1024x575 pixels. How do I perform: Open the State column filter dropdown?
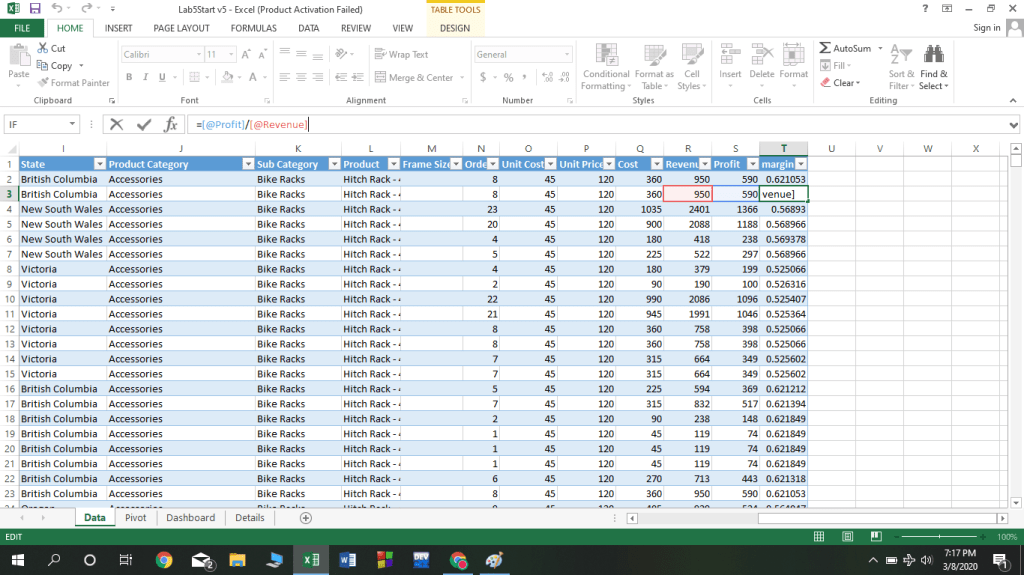pos(99,164)
